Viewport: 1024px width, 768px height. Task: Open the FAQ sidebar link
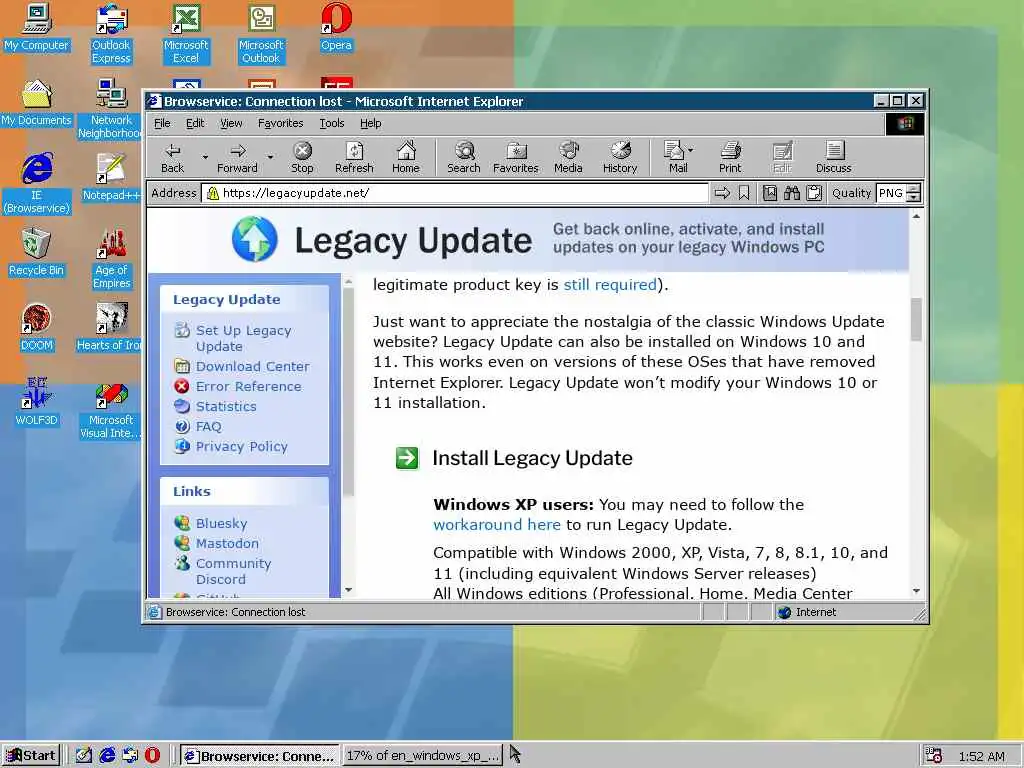point(208,426)
